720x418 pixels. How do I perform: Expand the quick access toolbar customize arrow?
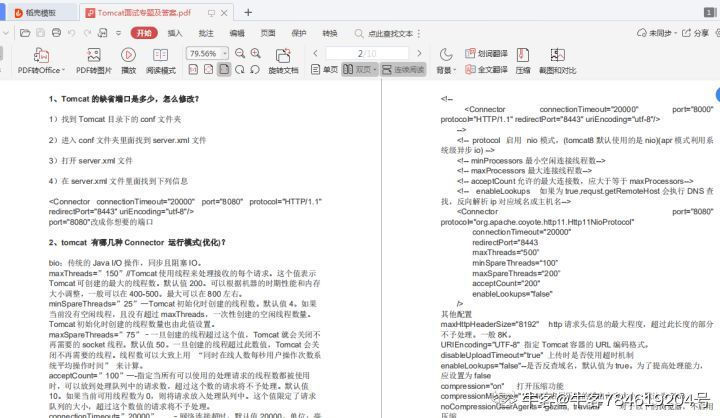118,33
